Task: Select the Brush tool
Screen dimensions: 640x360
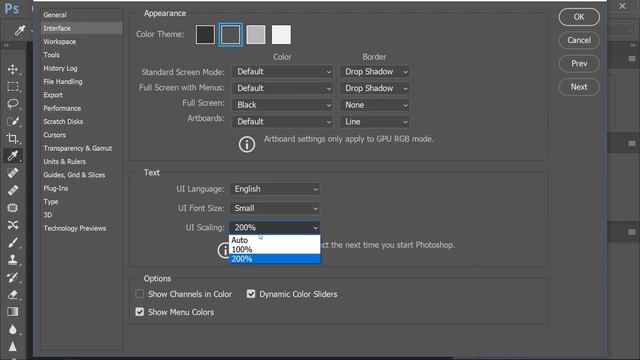Action: pos(13,242)
